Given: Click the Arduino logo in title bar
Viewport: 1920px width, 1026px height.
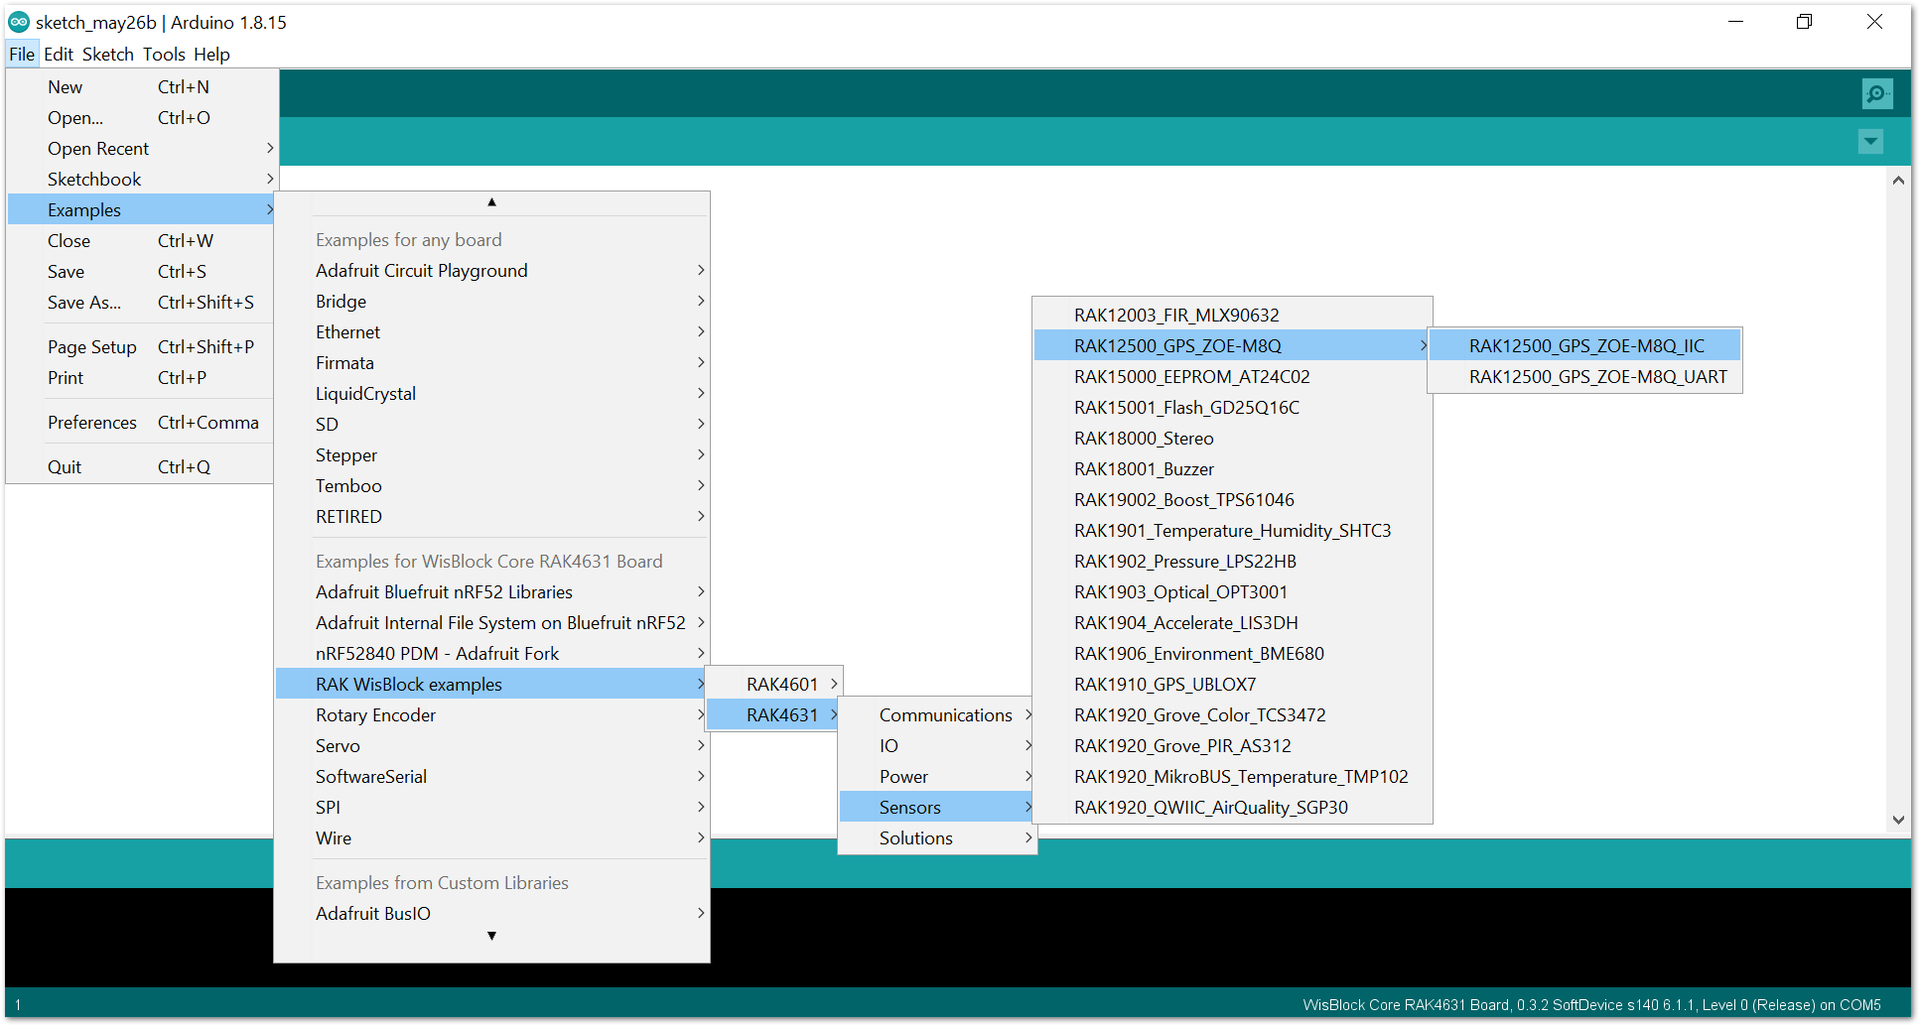Looking at the screenshot, I should click(x=18, y=22).
